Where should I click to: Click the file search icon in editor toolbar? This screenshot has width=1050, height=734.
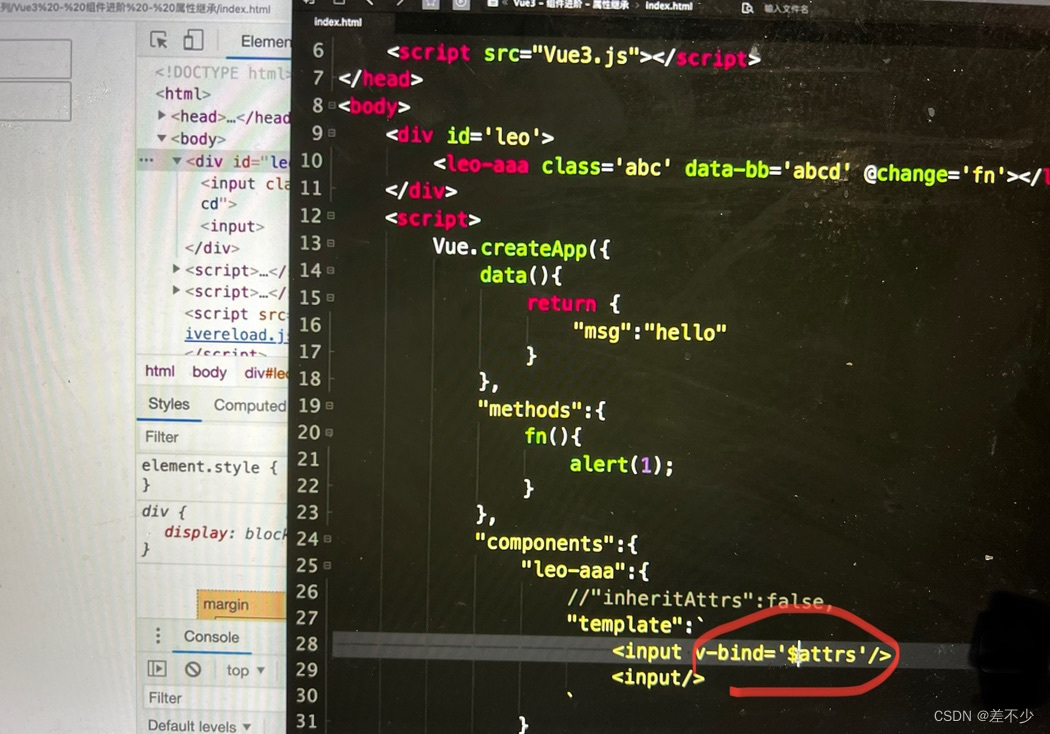747,8
